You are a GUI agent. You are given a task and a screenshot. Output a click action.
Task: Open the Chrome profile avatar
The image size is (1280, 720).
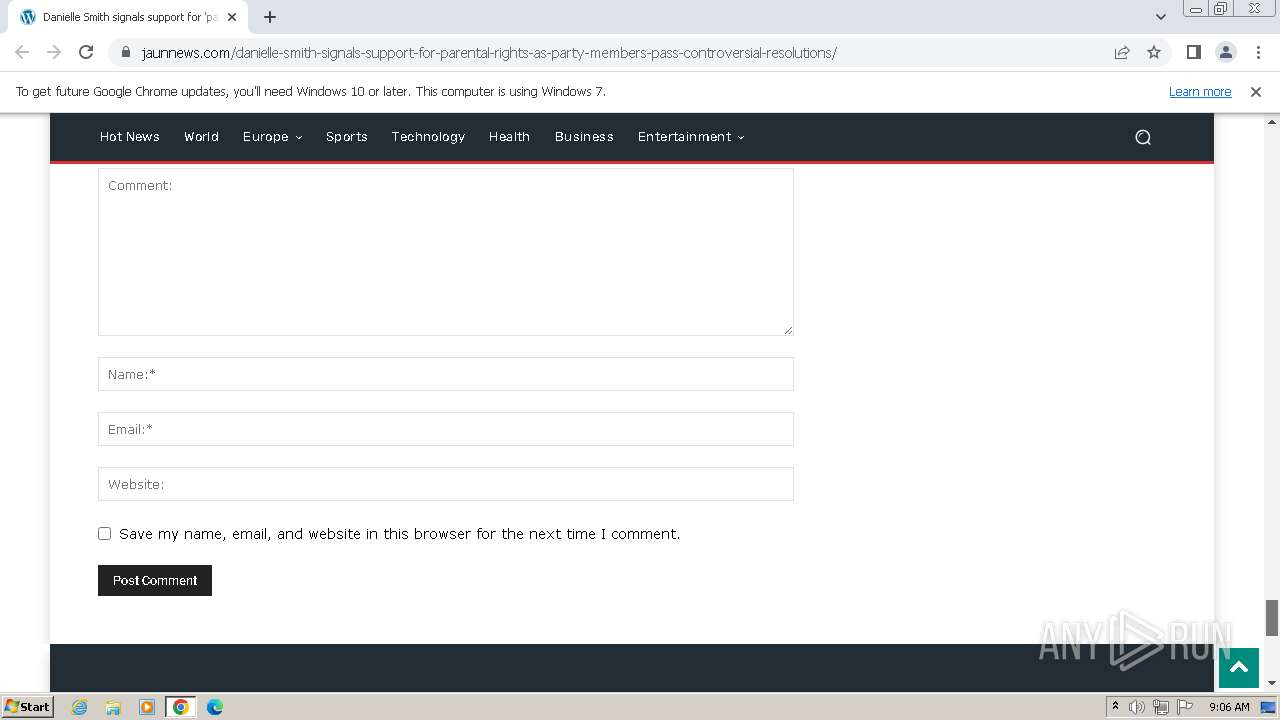[x=1225, y=52]
